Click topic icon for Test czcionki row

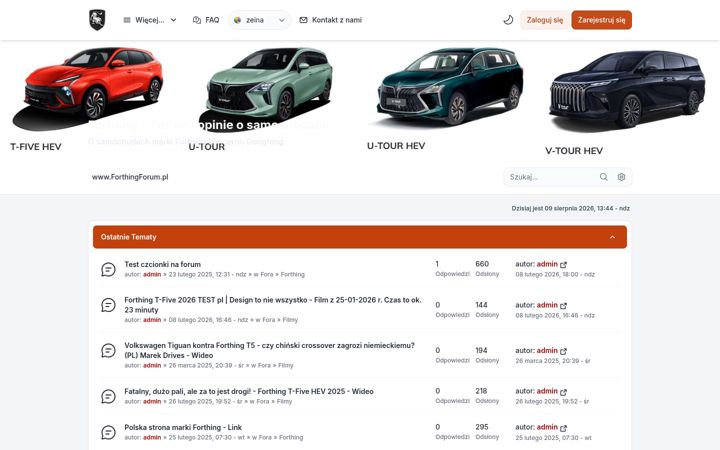pyautogui.click(x=108, y=269)
